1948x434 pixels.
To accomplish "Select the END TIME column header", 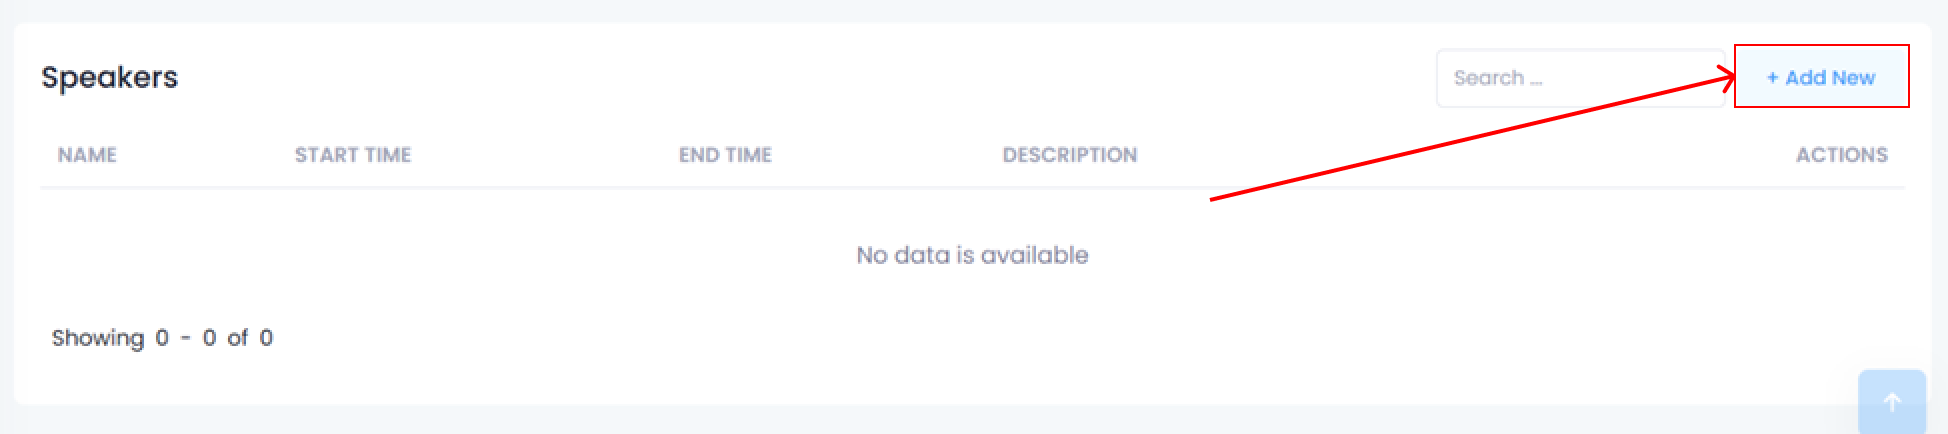I will 725,155.
